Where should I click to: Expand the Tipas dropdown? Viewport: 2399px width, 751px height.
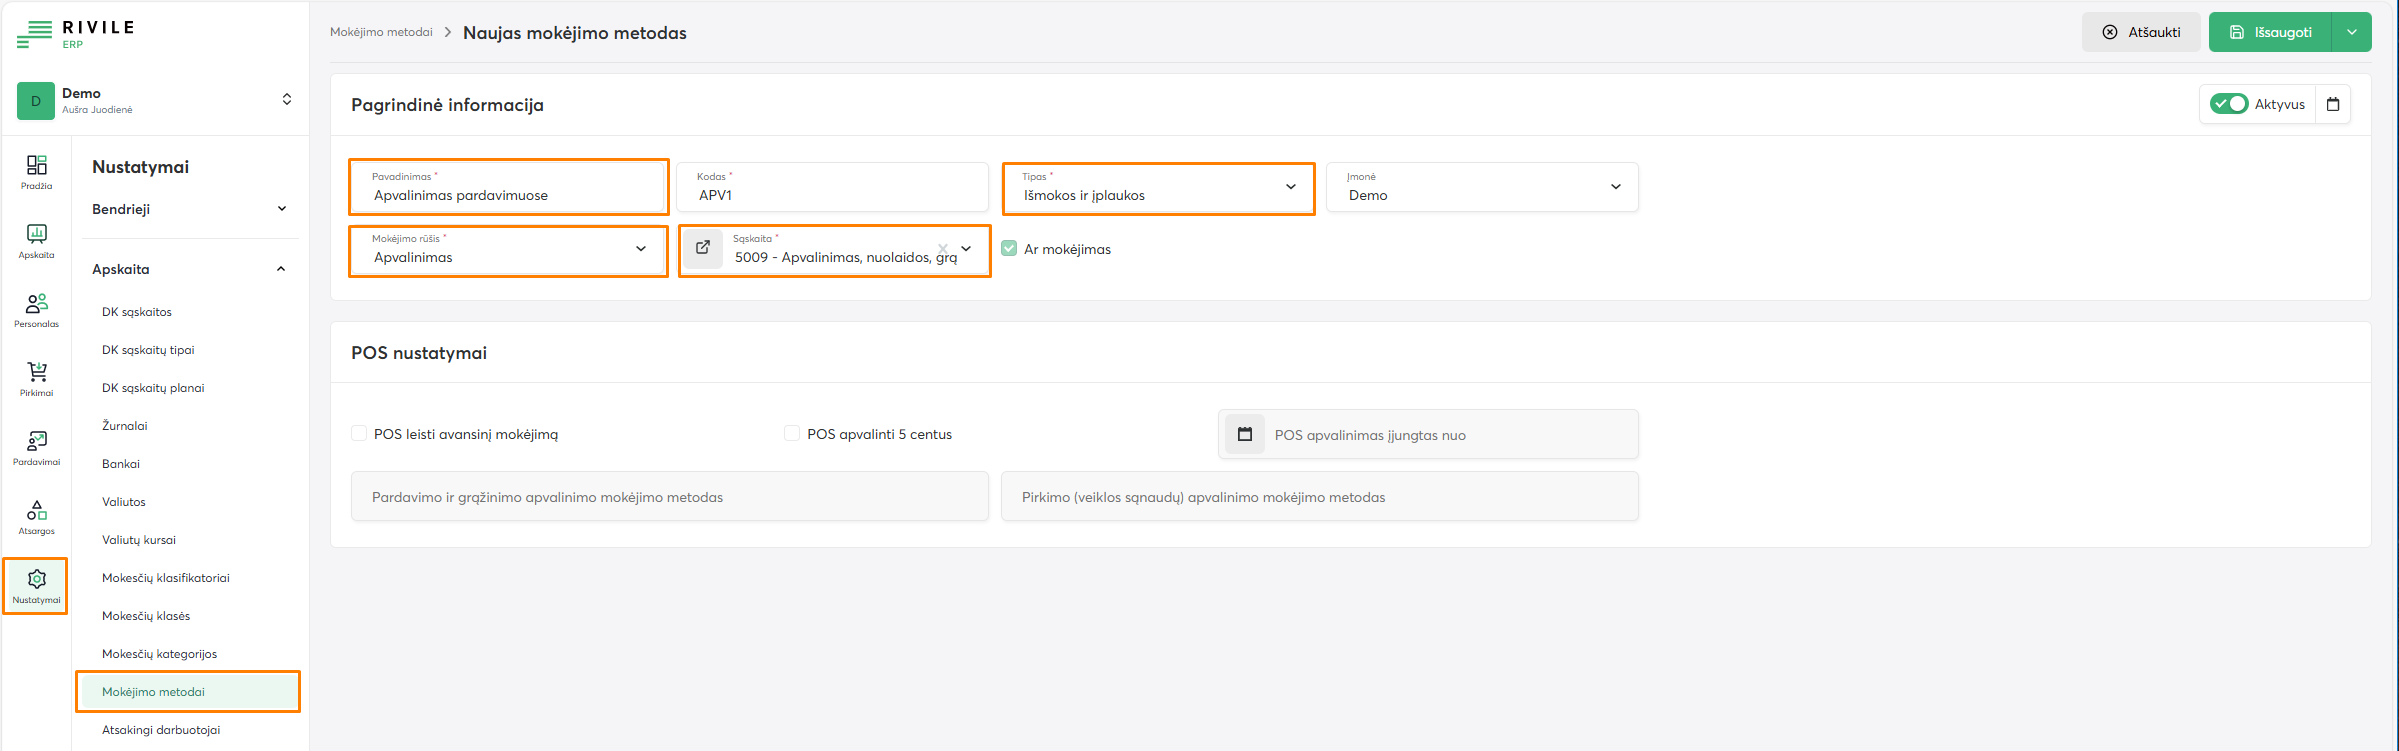tap(1290, 187)
